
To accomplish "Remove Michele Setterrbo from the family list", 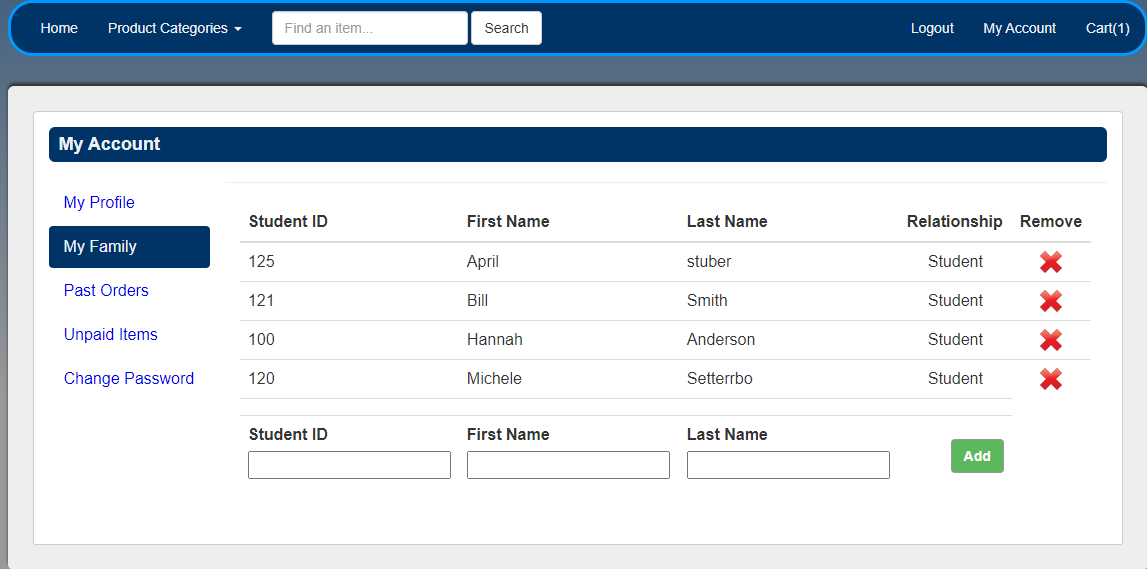I will pos(1050,379).
